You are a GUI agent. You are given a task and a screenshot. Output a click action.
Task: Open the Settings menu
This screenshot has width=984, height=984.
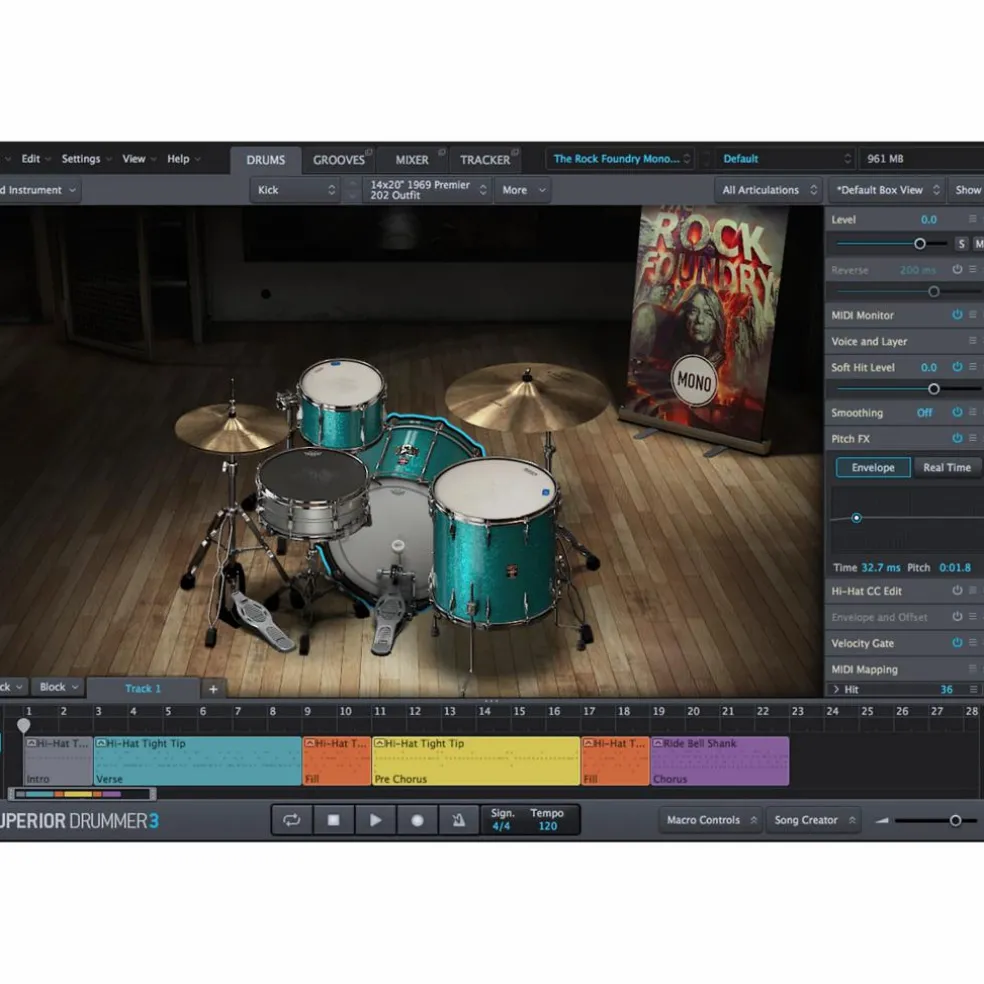(81, 159)
